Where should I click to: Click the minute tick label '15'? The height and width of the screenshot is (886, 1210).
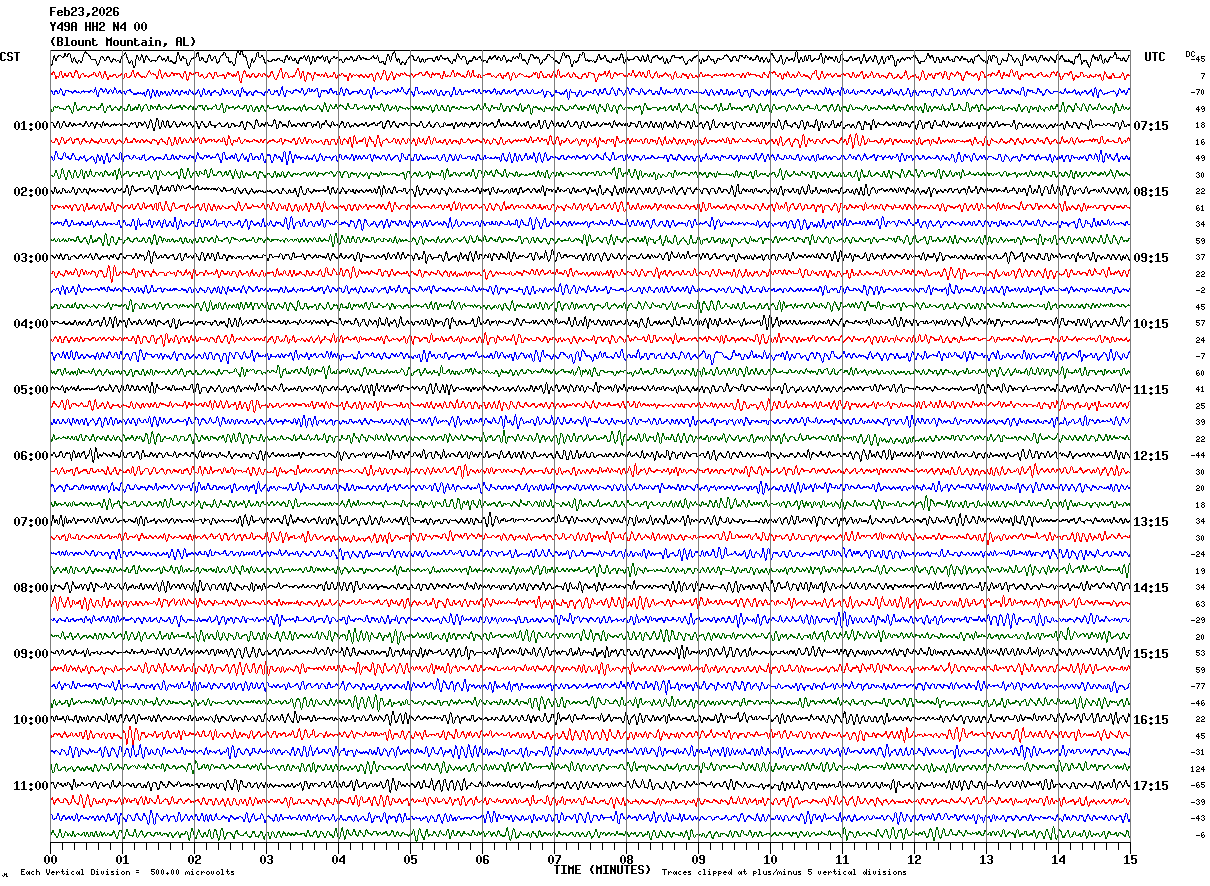pos(1130,859)
